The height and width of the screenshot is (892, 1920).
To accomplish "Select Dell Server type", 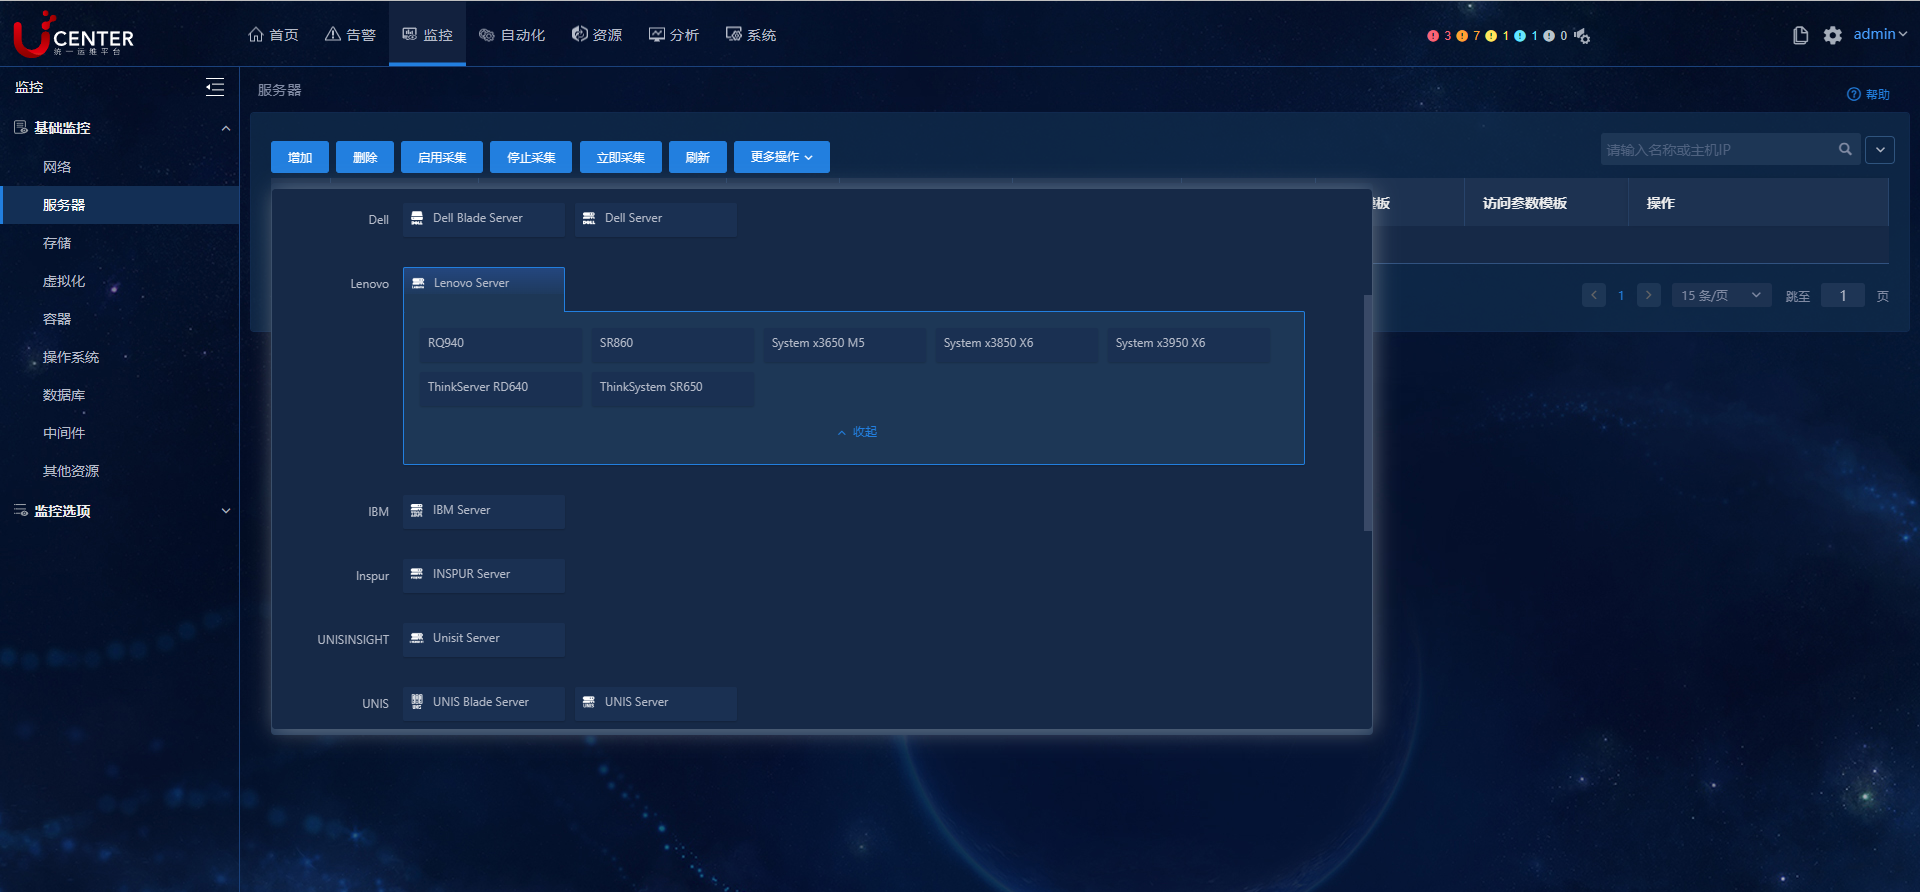I will 656,219.
